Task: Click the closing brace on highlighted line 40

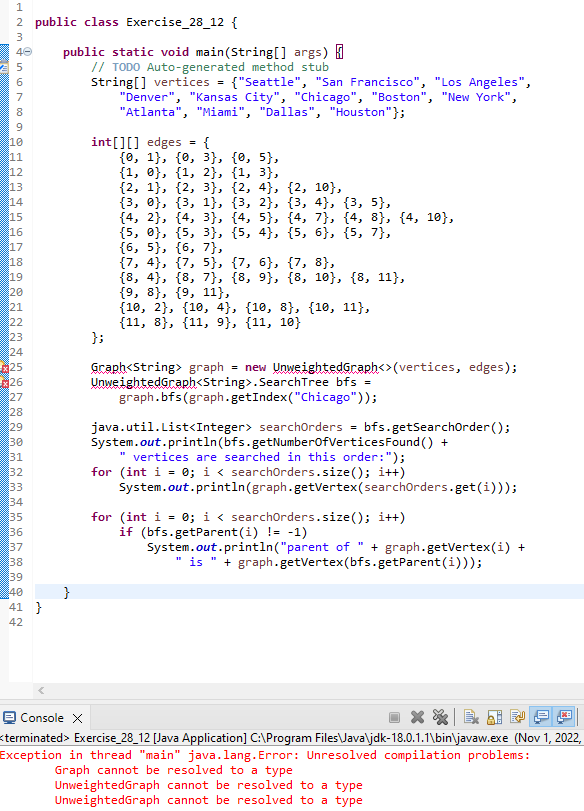Action: (66, 592)
